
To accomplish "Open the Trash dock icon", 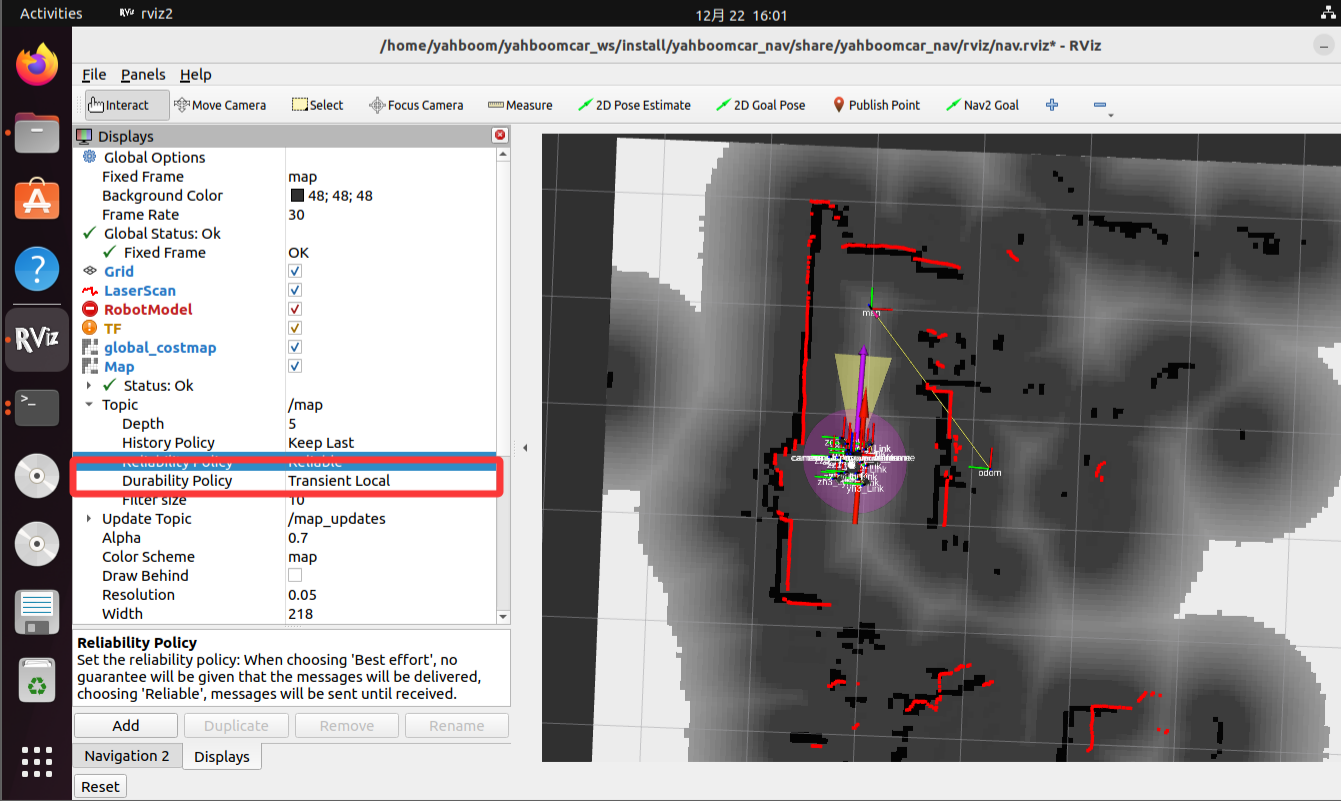I will point(37,681).
